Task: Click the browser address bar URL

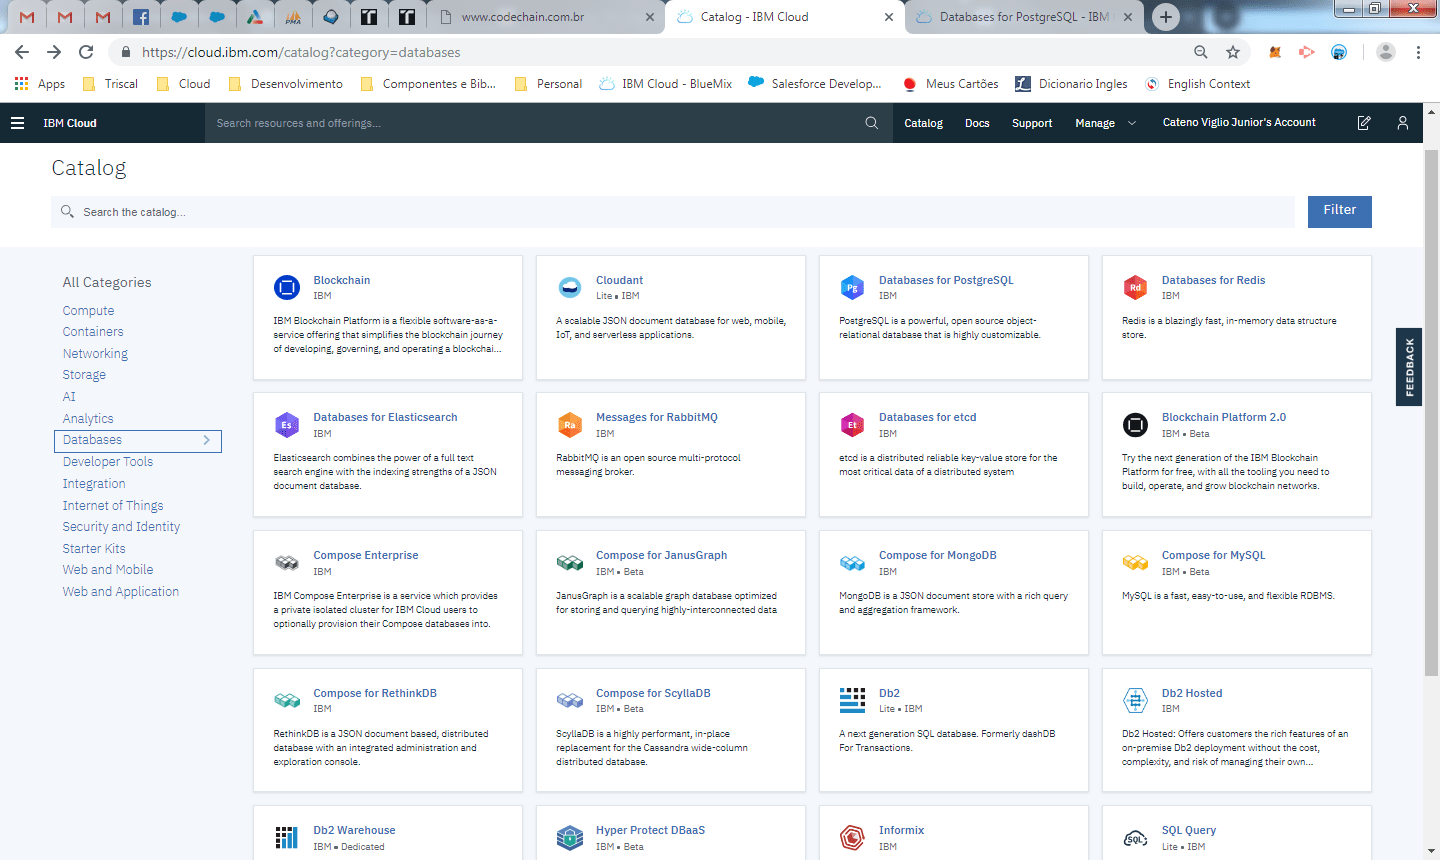Action: click(301, 52)
